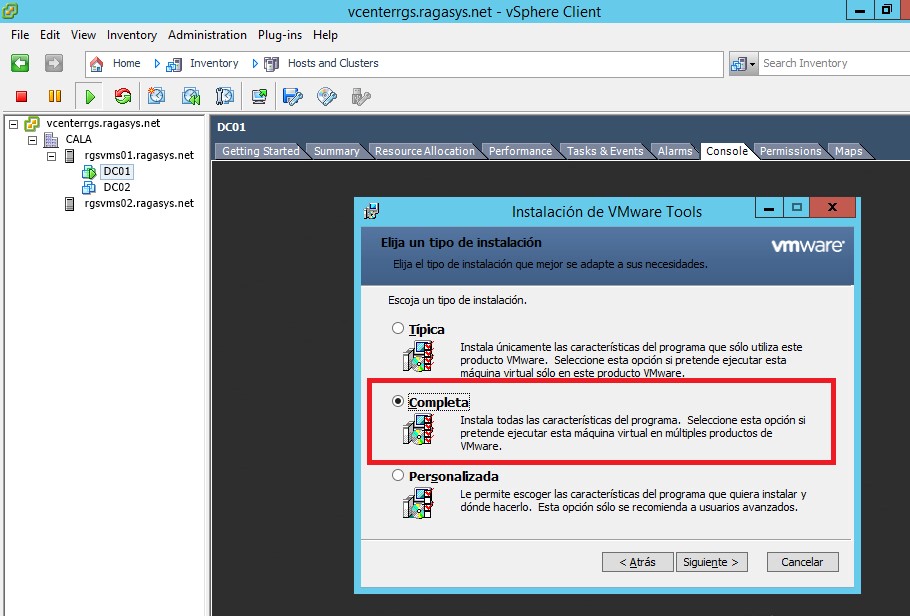Click green back navigation arrow
This screenshot has width=910, height=616.
tap(19, 62)
